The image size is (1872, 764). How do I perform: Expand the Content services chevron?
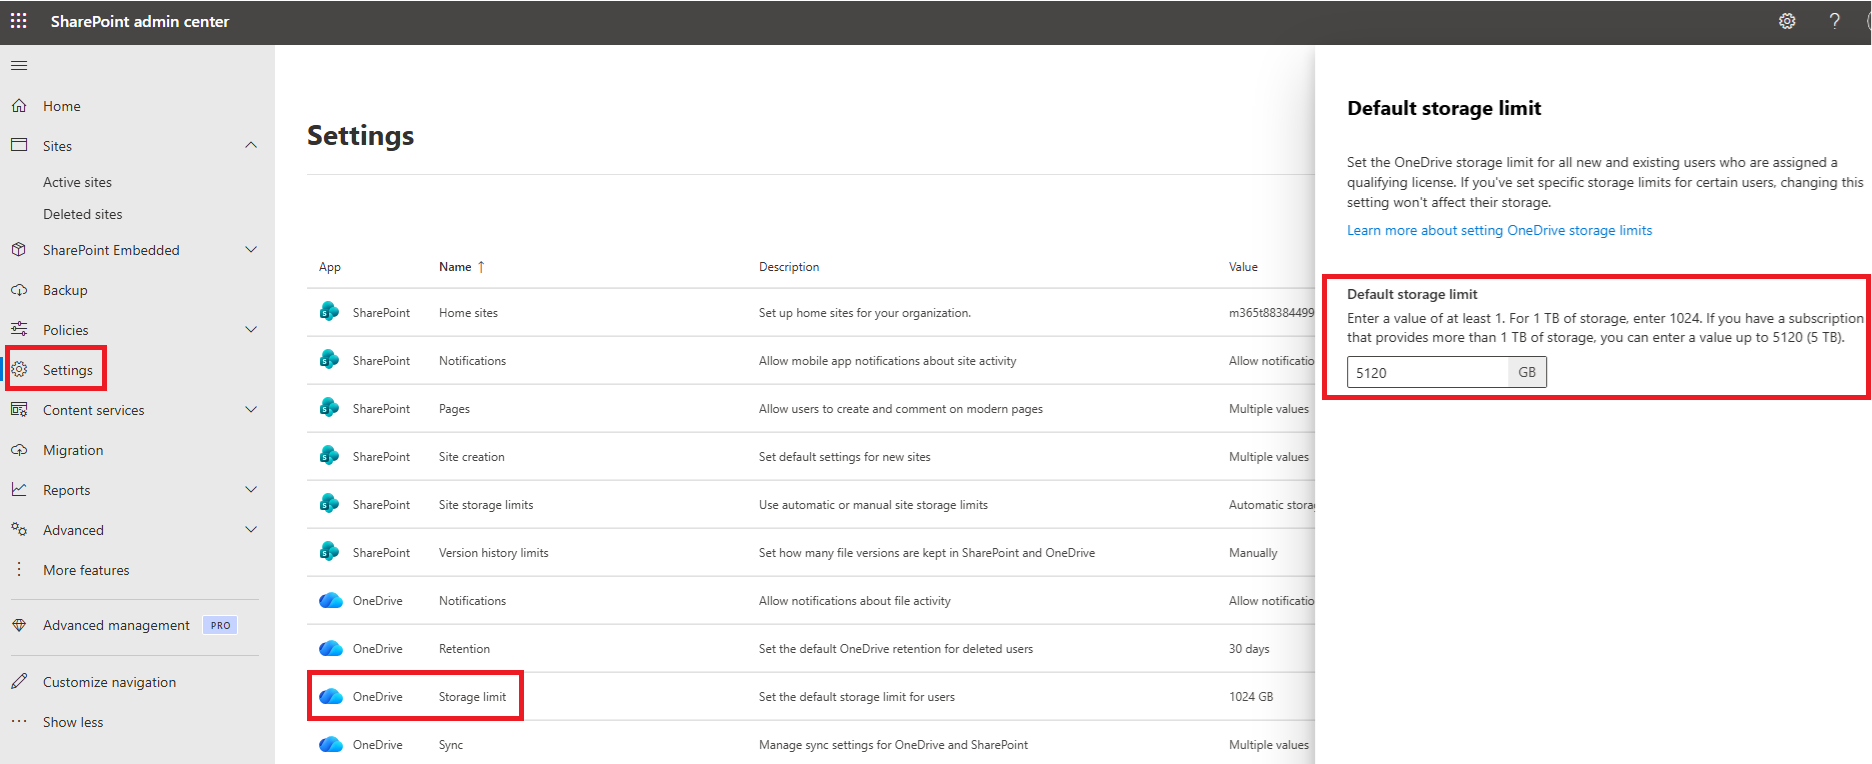click(x=251, y=409)
